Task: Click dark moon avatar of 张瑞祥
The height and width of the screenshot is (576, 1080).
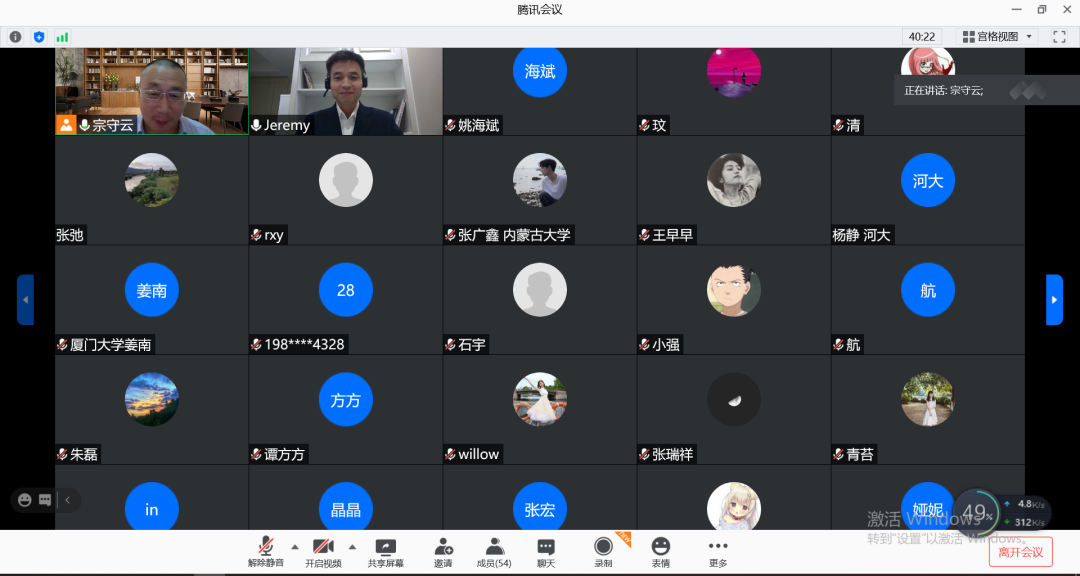Action: [x=734, y=400]
